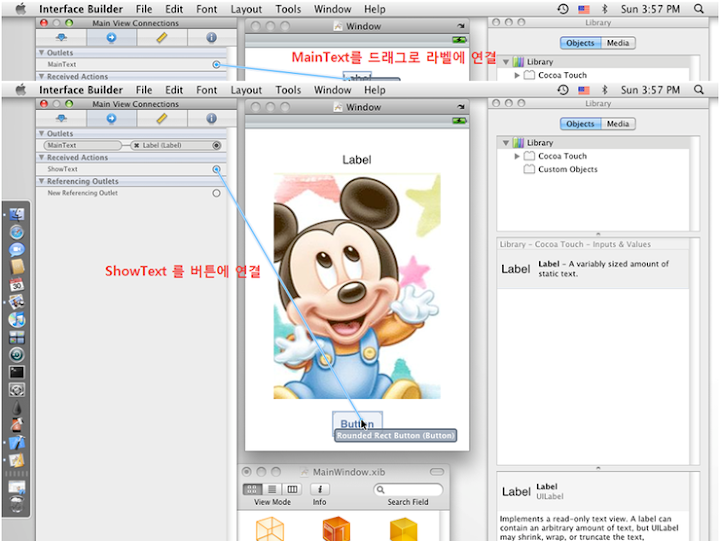Switch to the Media tab in Library
Image resolution: width=720 pixels, height=541 pixels.
point(618,124)
